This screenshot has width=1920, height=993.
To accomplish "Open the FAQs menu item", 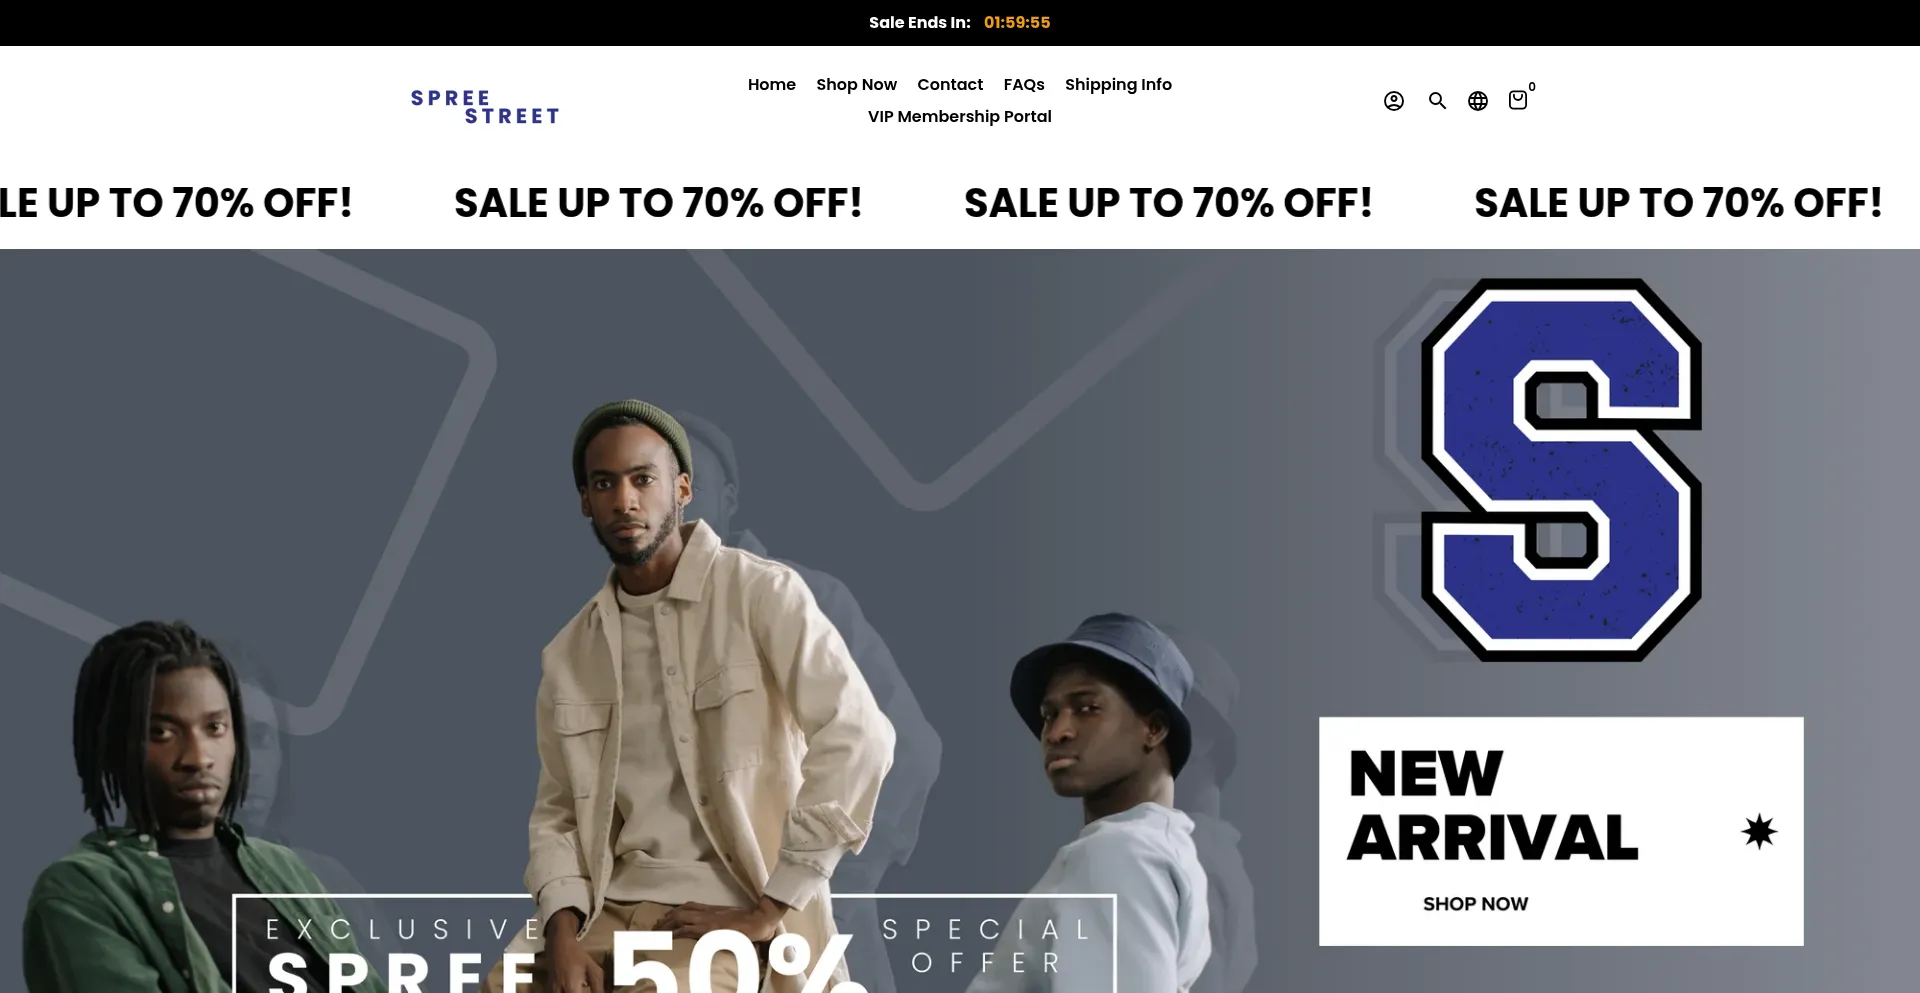I will click(1024, 85).
